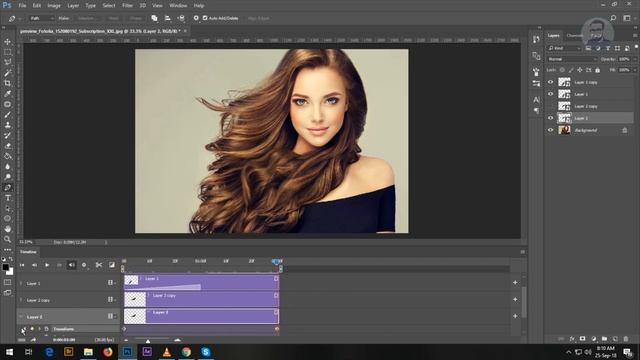
Task: Expand Layer 1 track in timeline
Action: [21, 283]
